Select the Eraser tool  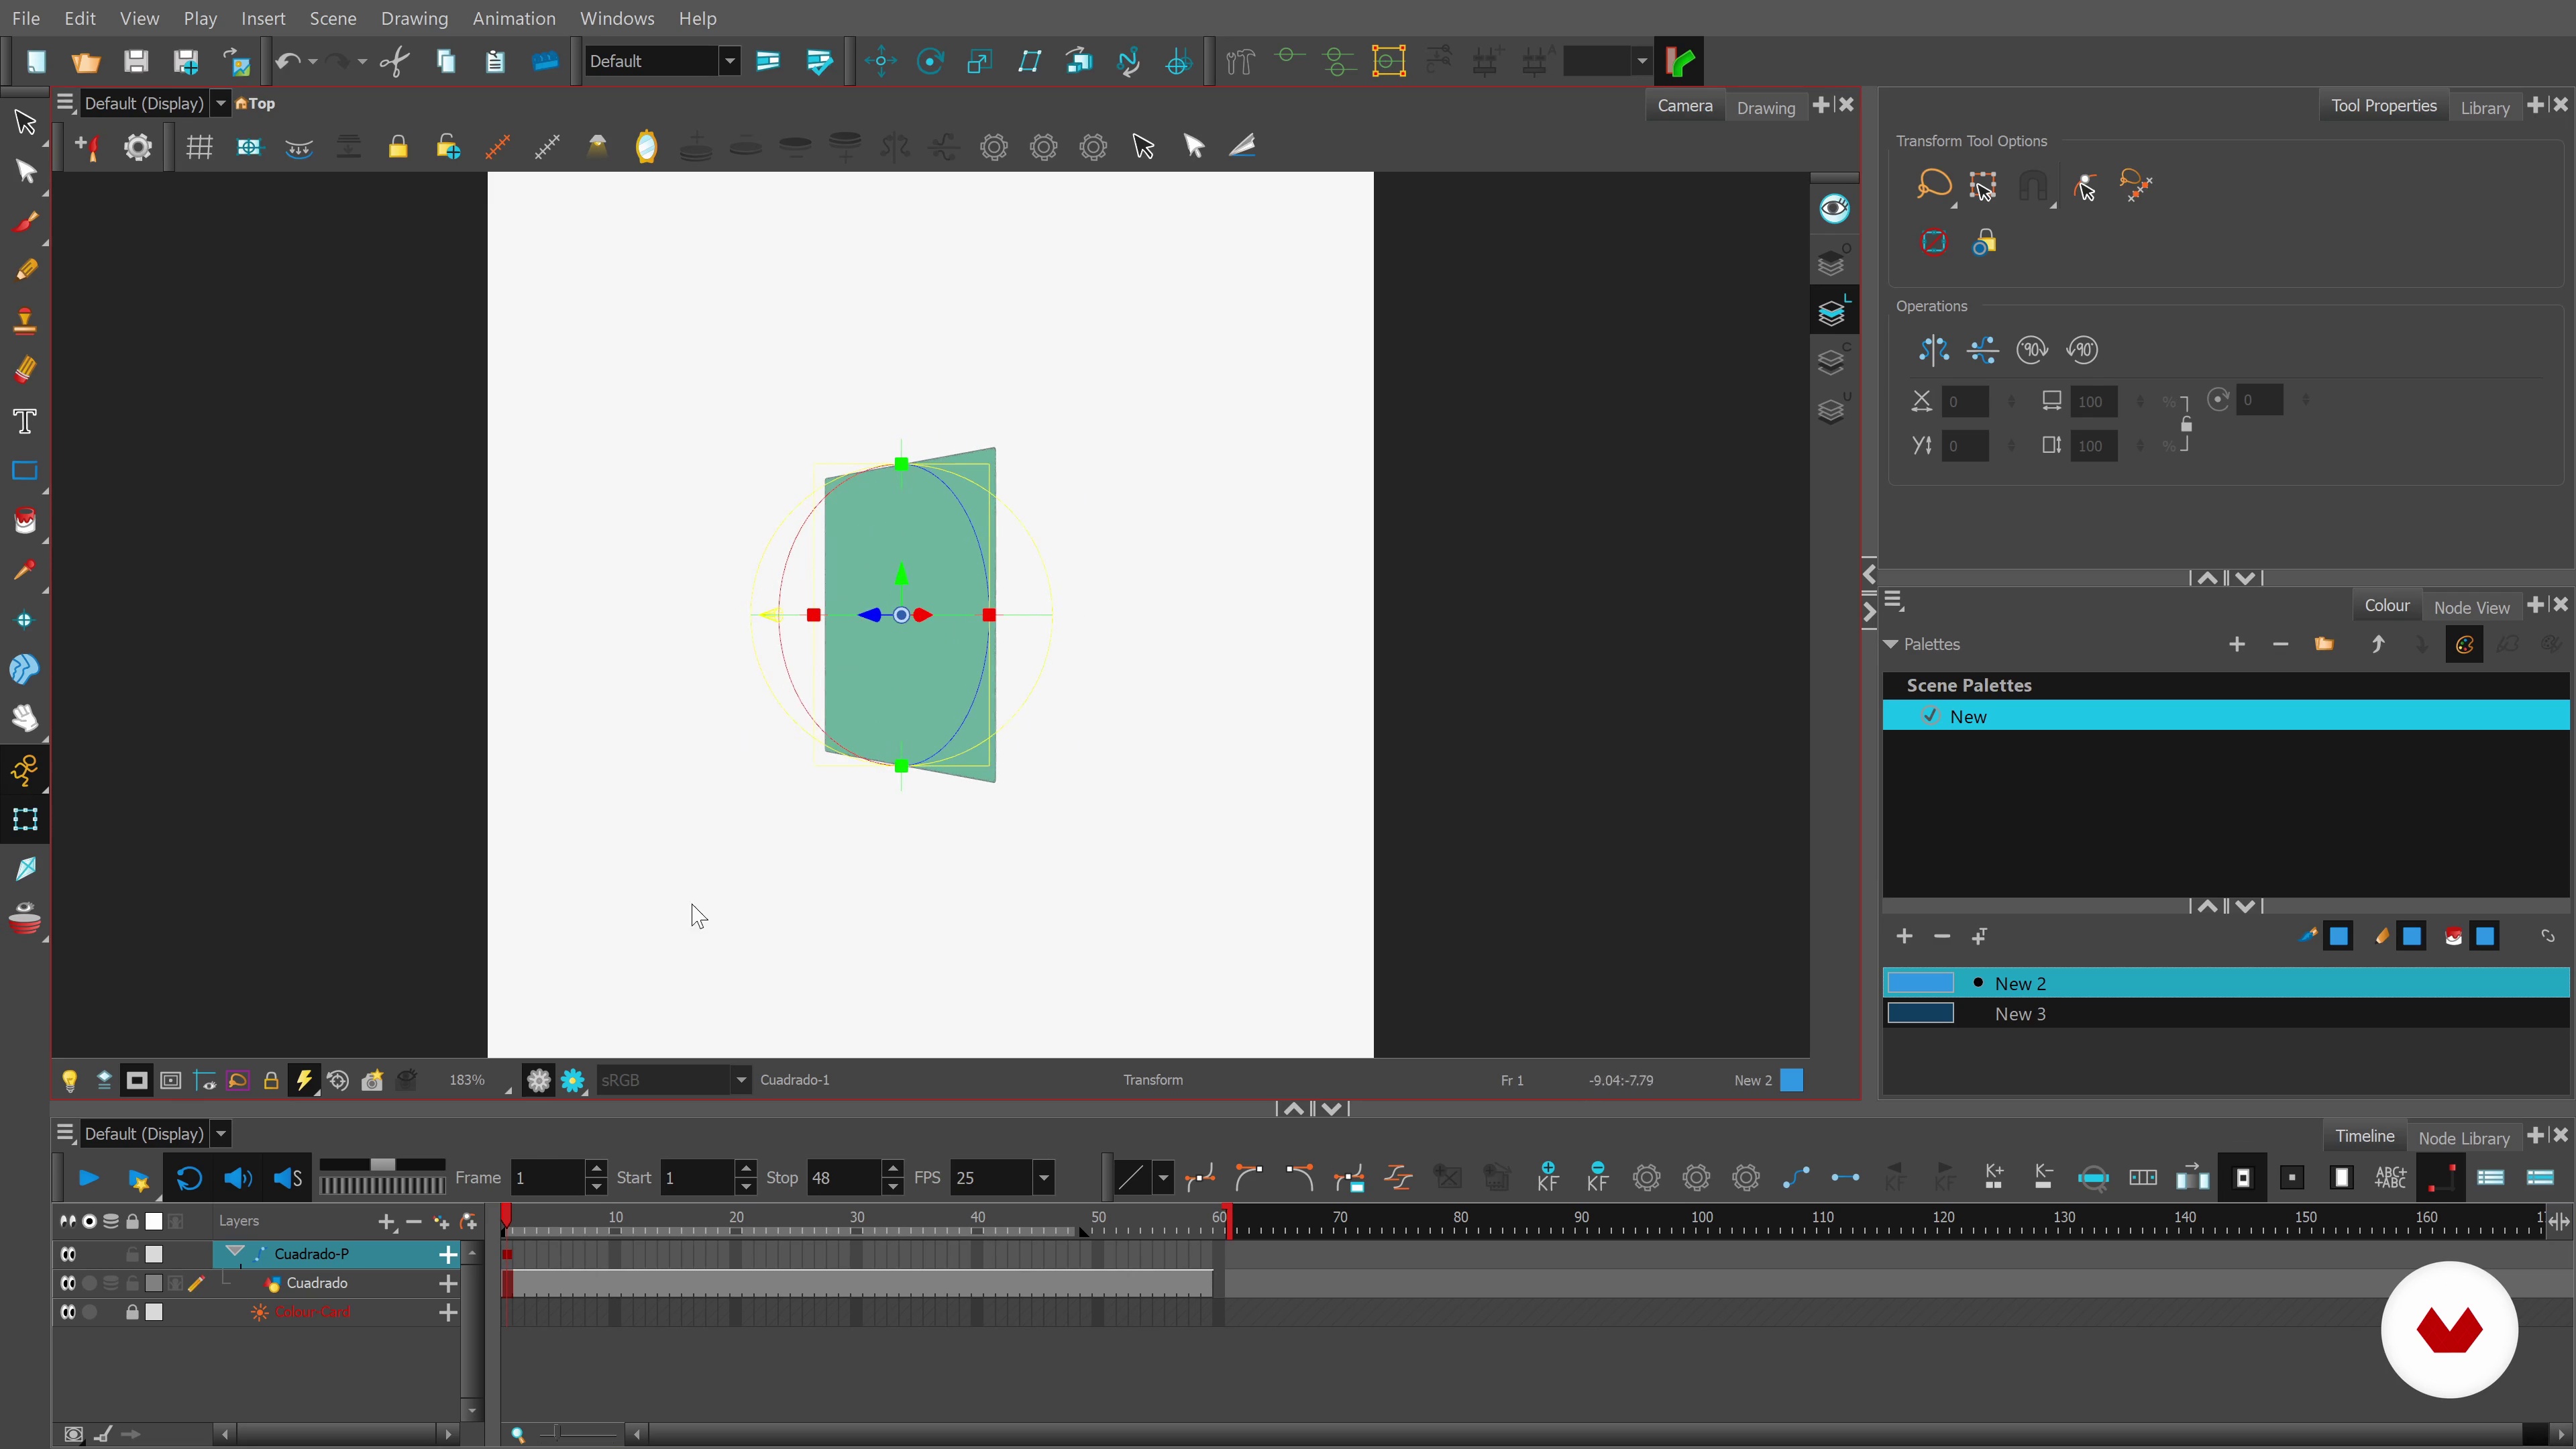25,370
